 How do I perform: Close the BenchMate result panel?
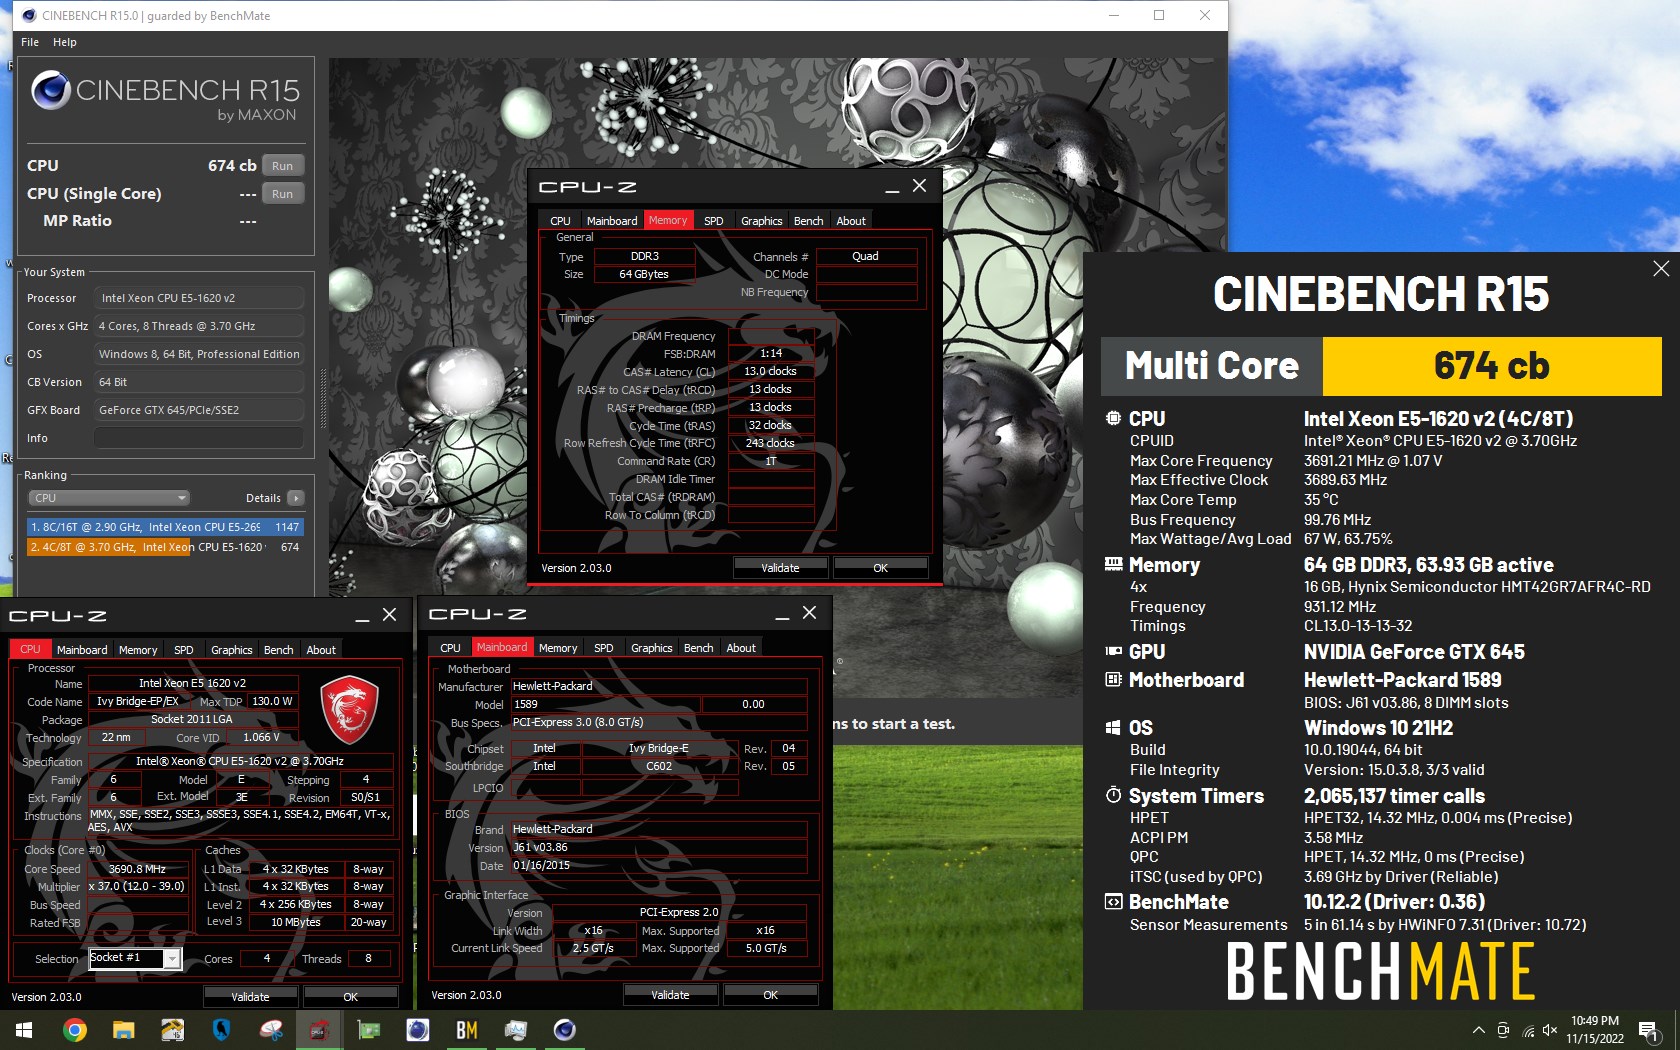pos(1661,268)
